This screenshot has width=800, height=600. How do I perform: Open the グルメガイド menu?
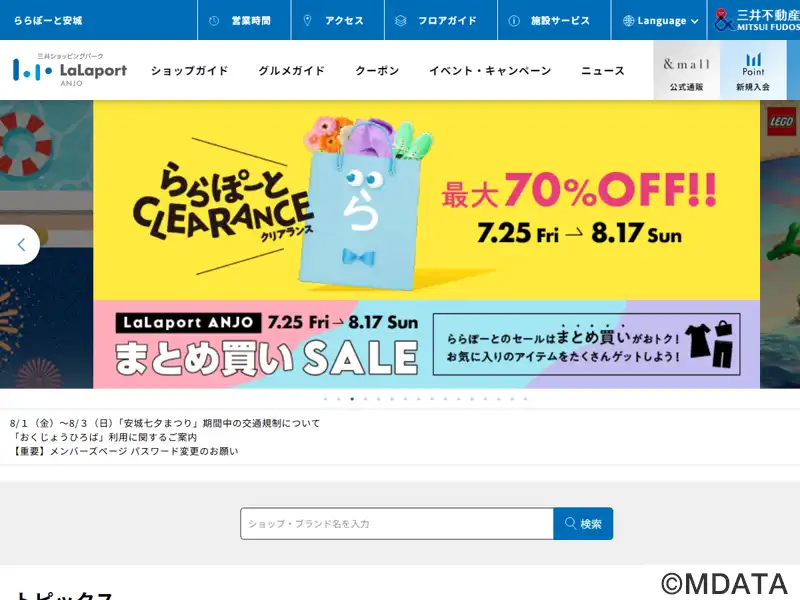click(291, 70)
